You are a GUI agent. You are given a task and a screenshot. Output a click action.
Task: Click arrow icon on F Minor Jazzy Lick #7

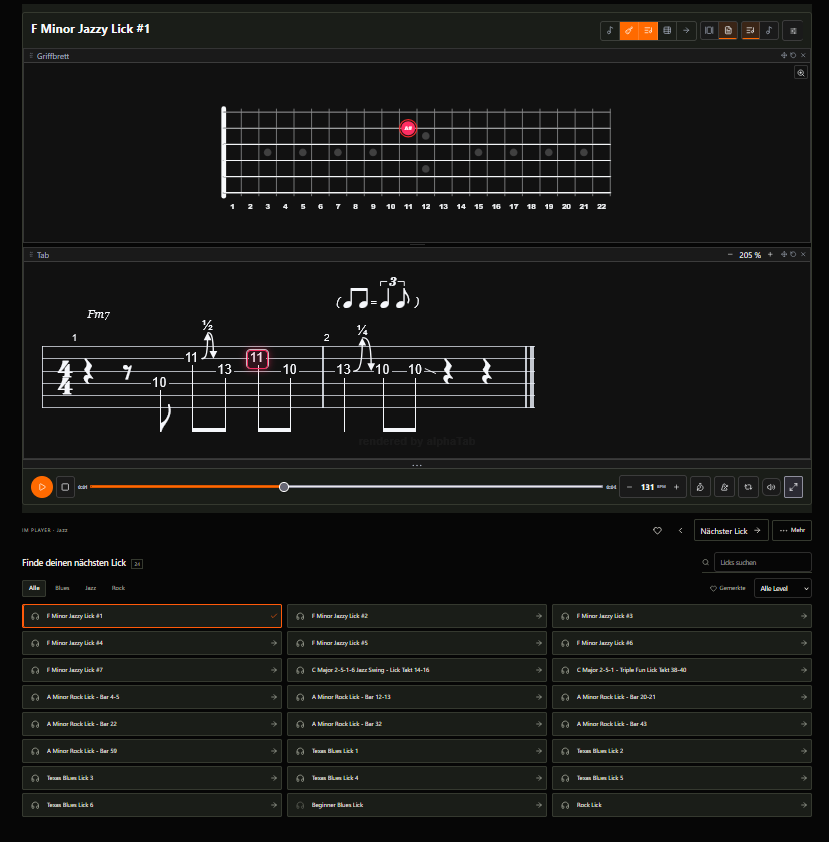point(274,670)
